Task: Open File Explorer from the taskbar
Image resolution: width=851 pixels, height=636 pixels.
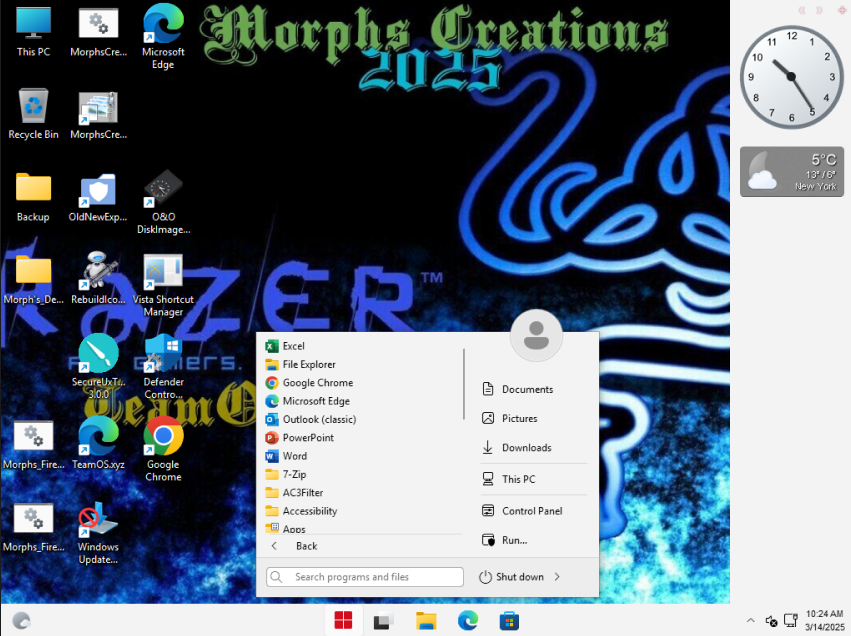Action: (x=426, y=620)
